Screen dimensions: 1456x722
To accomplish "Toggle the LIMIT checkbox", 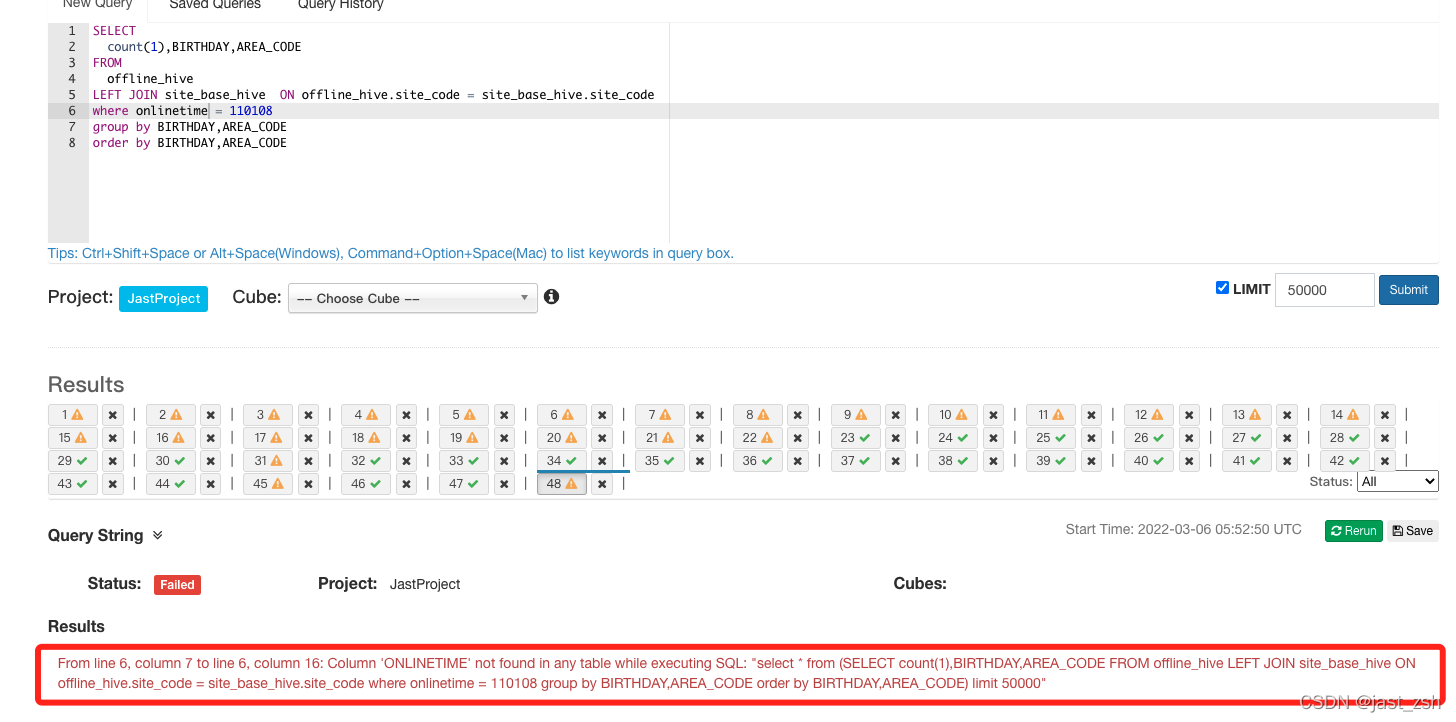I will 1222,288.
